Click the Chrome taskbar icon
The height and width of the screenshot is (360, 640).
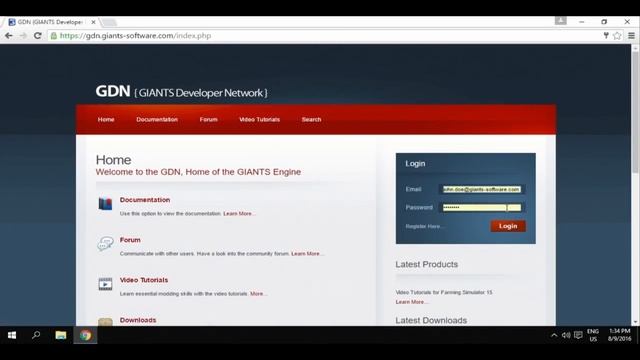click(x=85, y=335)
